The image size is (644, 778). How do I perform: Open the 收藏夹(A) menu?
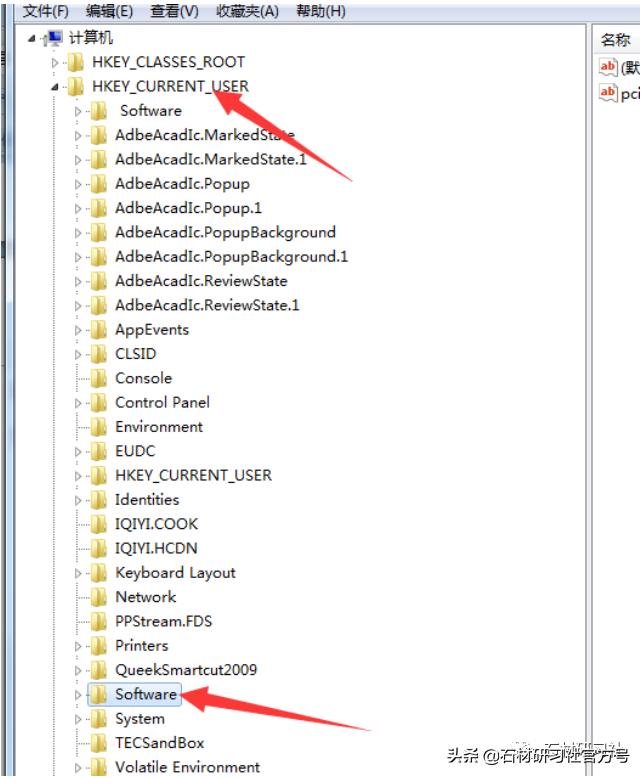point(247,11)
